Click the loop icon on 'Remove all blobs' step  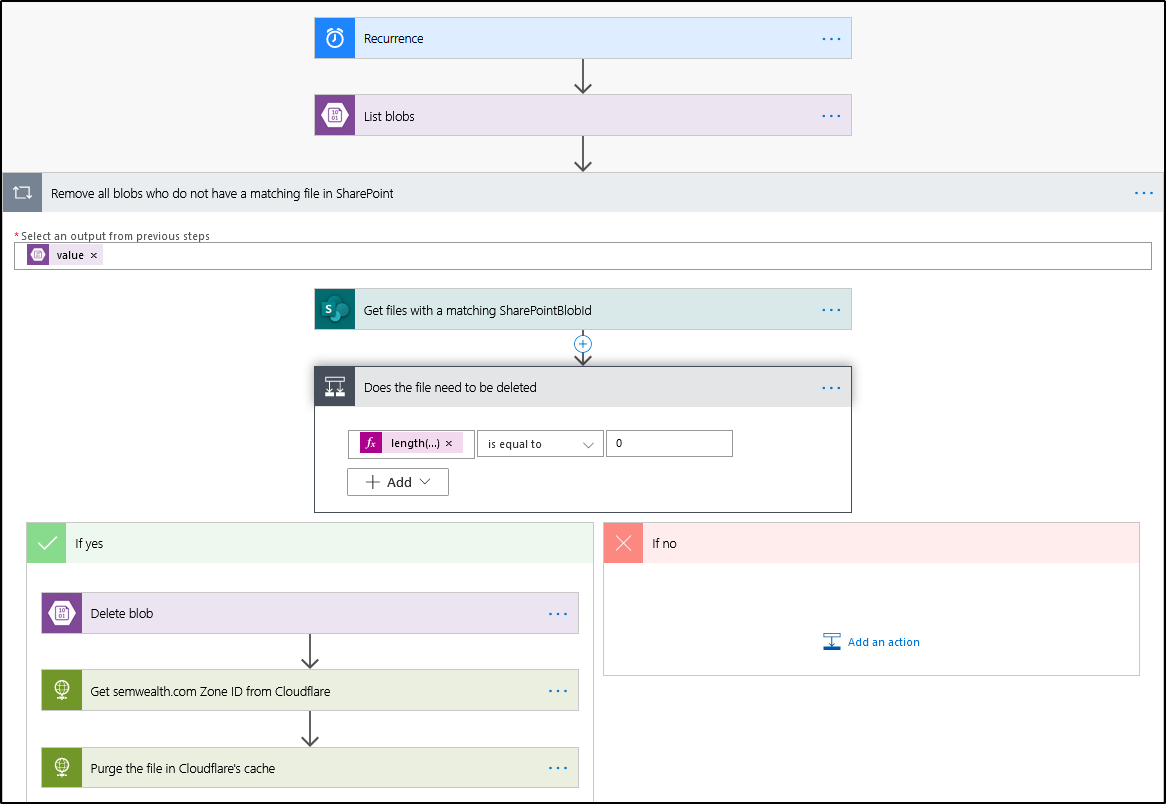(x=23, y=193)
